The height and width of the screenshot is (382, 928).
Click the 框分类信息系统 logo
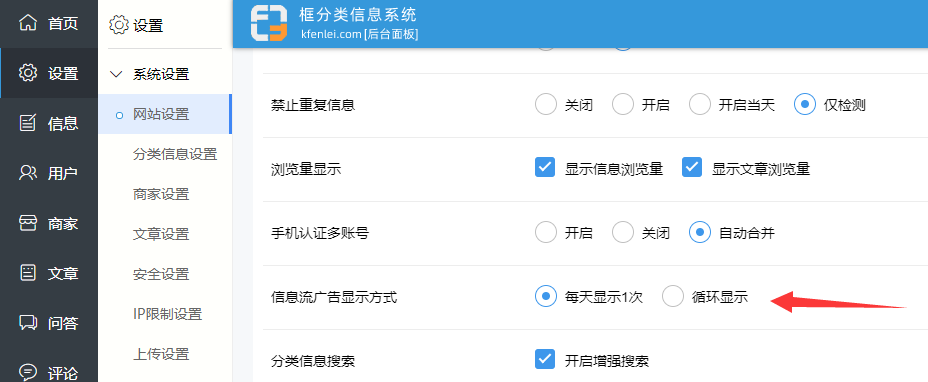[269, 23]
